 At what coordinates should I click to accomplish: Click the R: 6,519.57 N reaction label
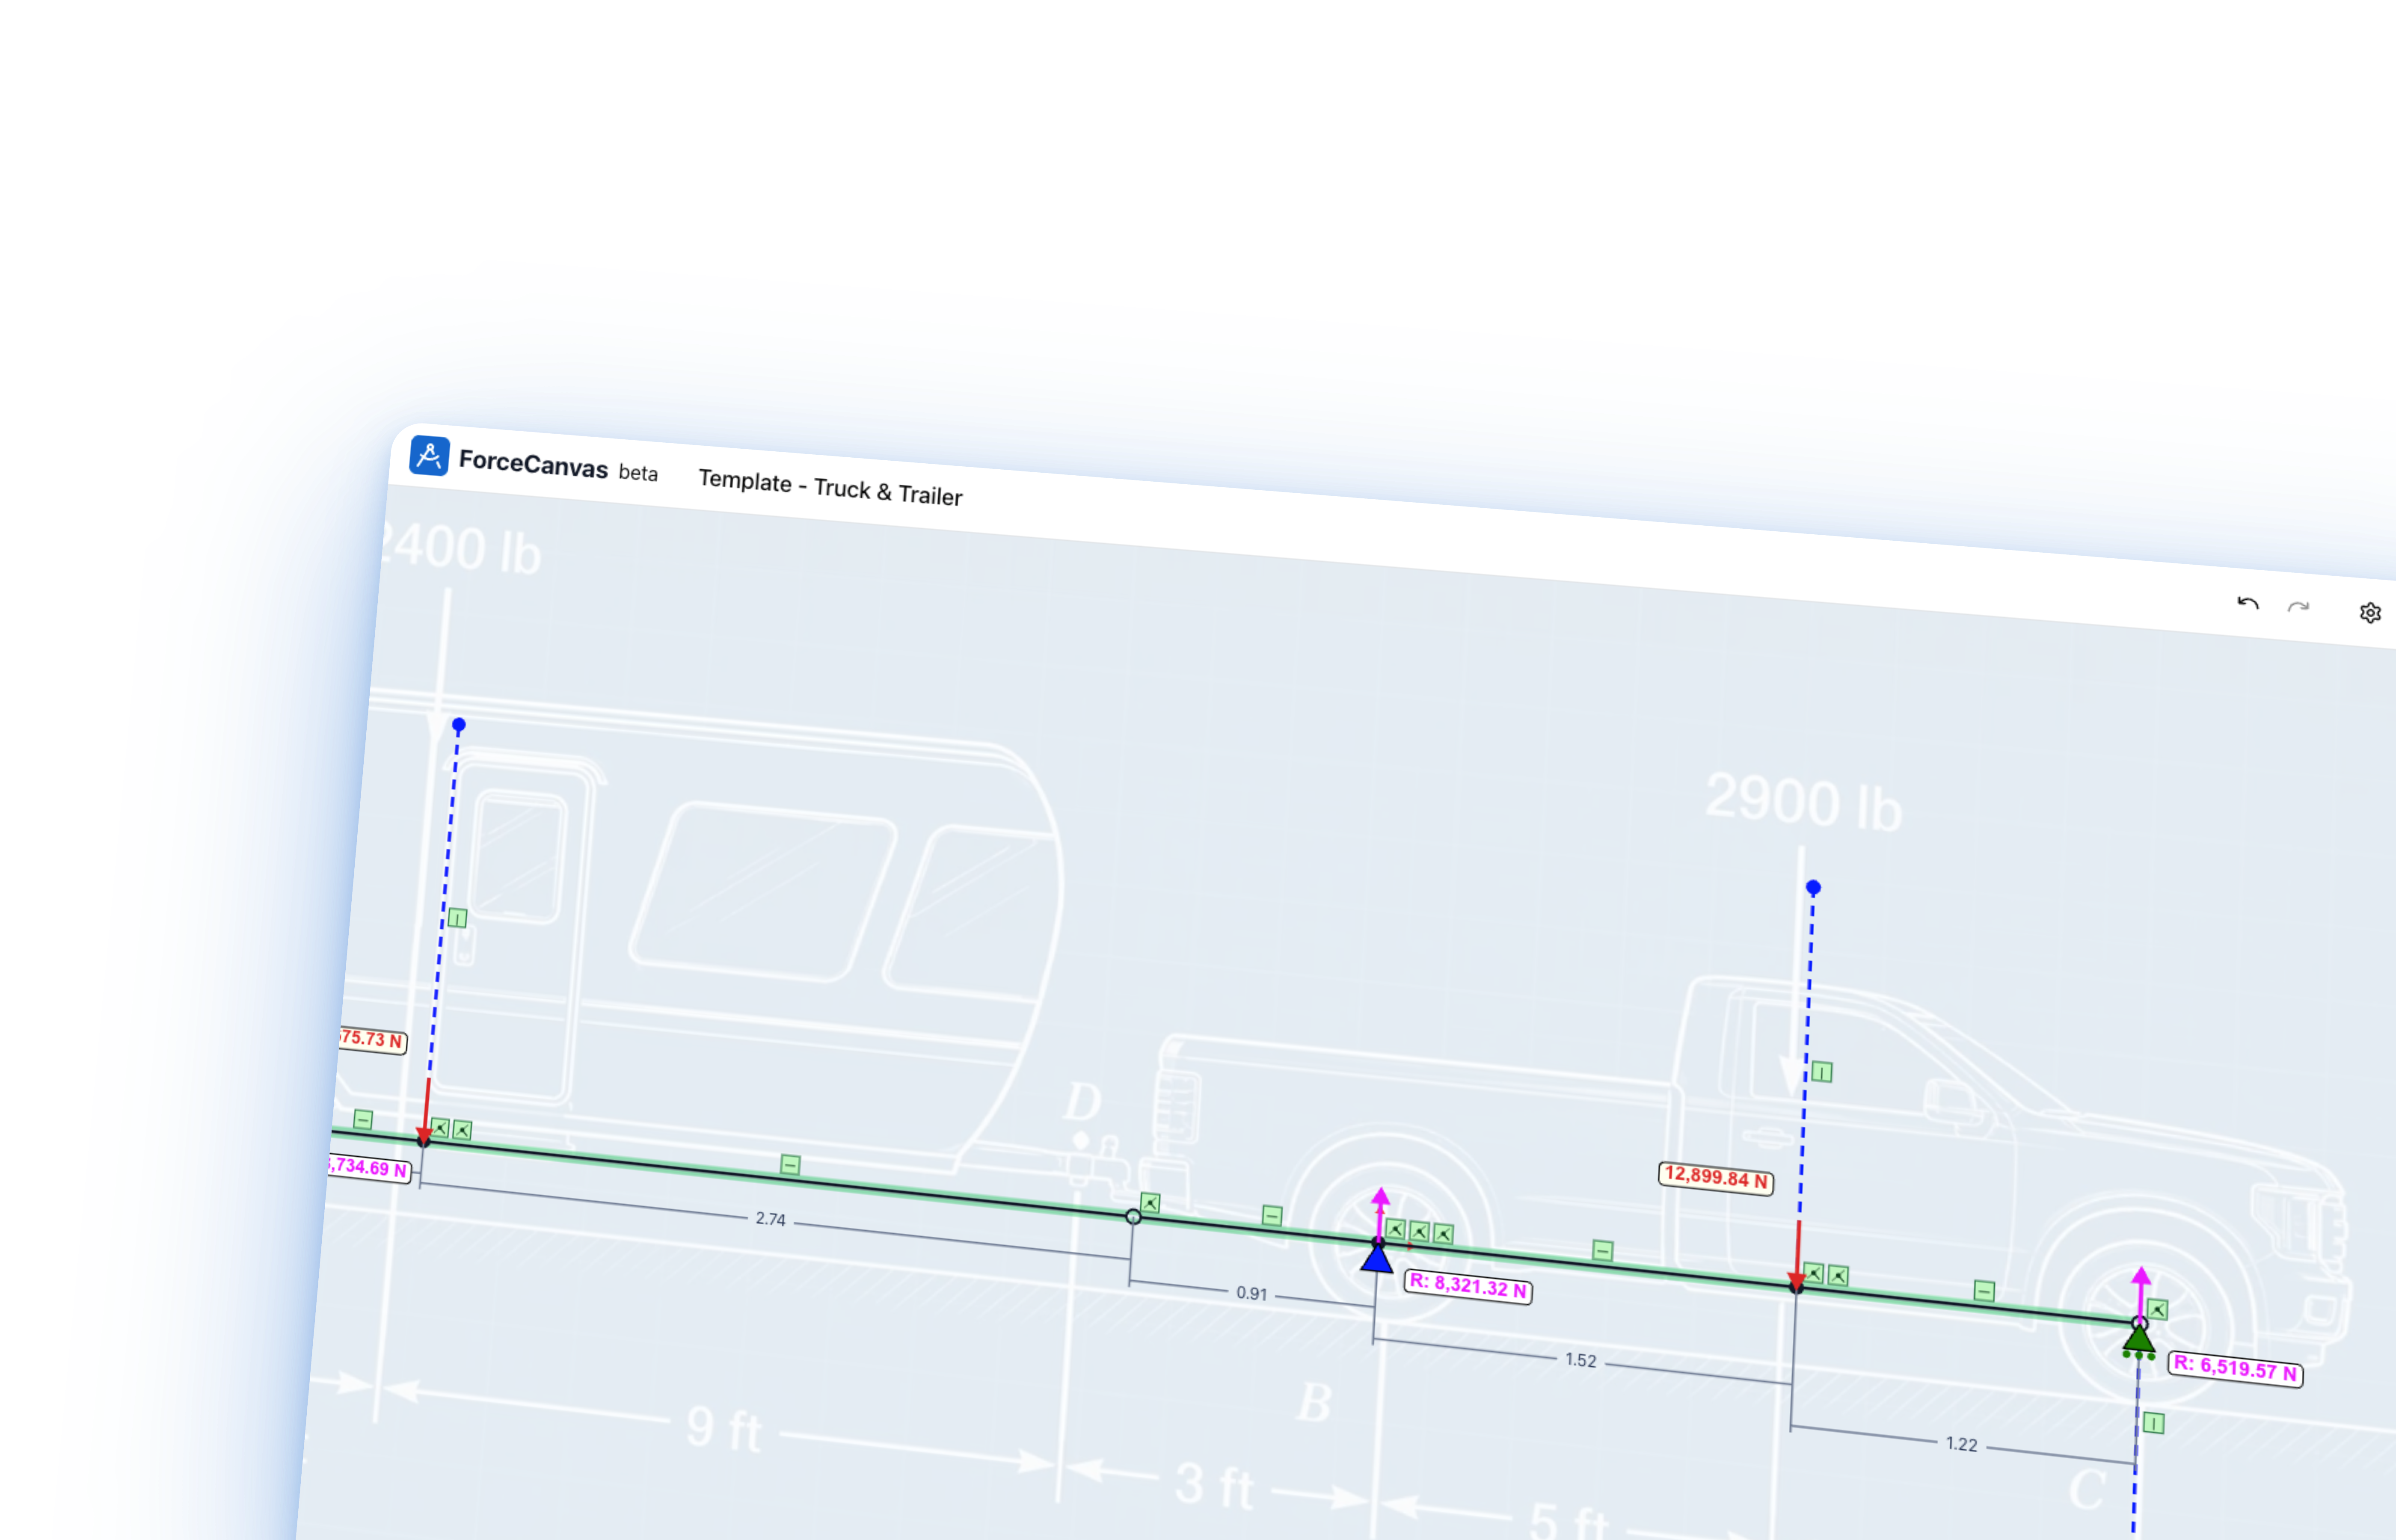click(x=2235, y=1369)
